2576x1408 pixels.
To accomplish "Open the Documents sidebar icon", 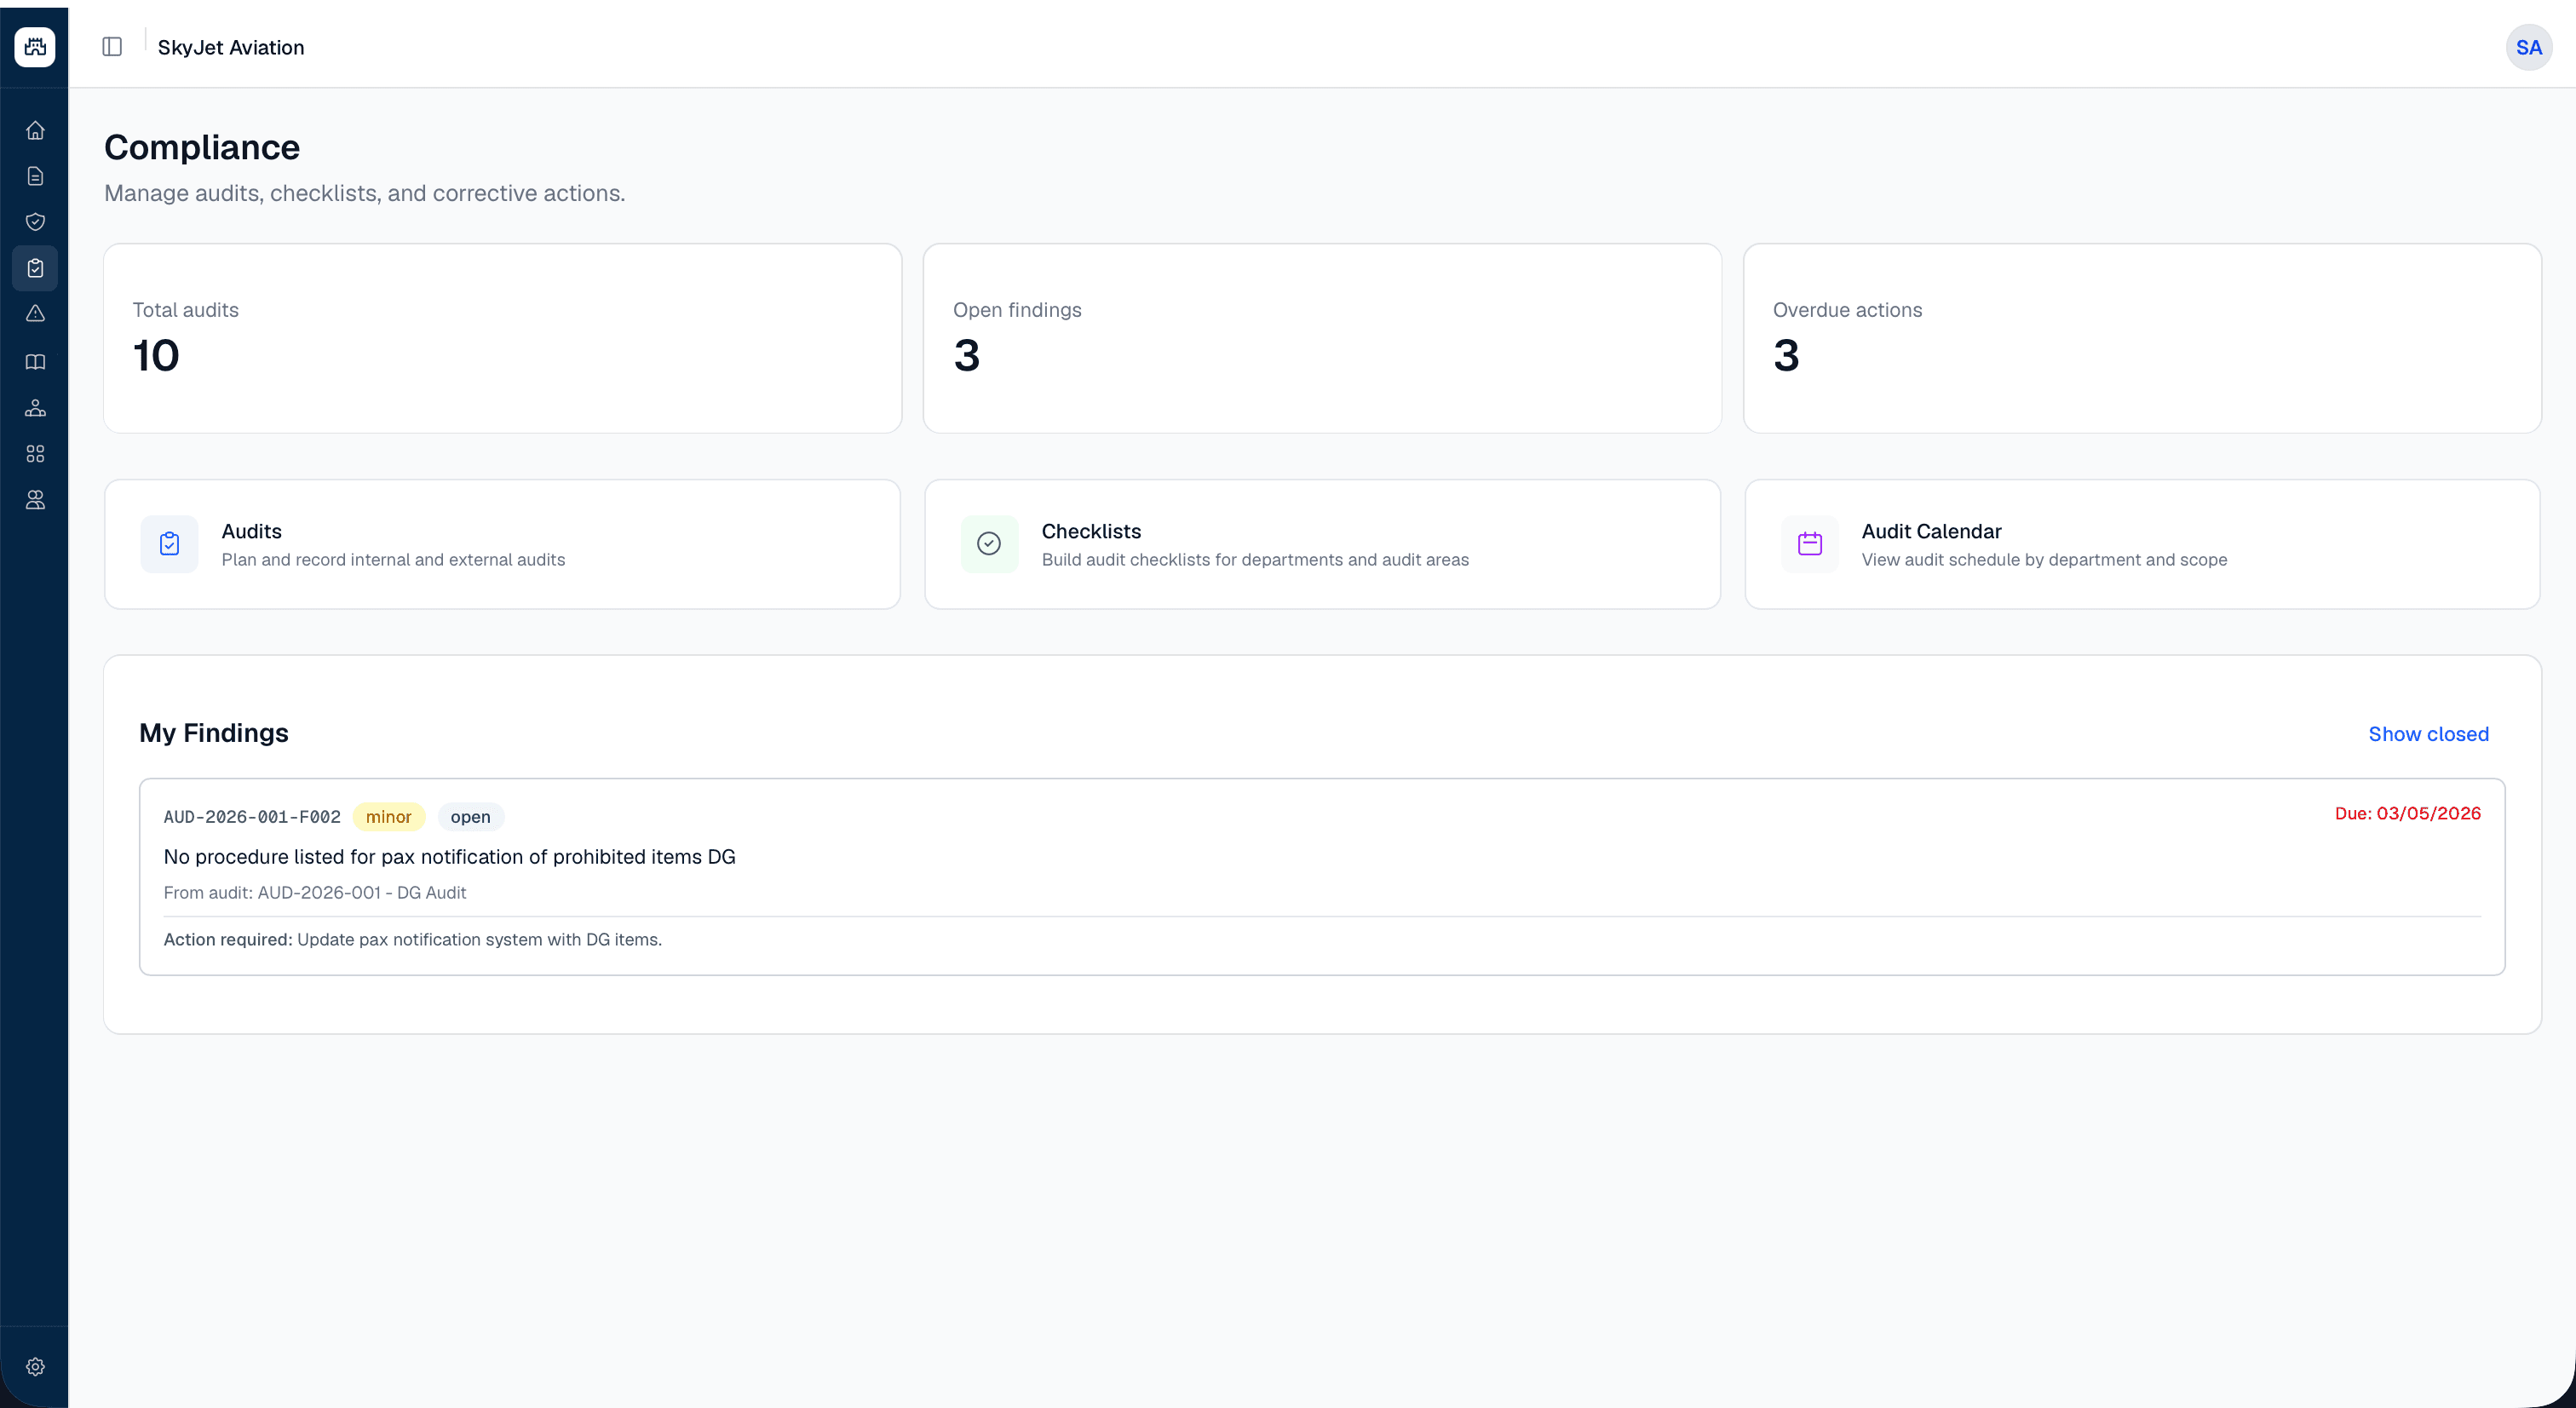I will click(x=35, y=177).
